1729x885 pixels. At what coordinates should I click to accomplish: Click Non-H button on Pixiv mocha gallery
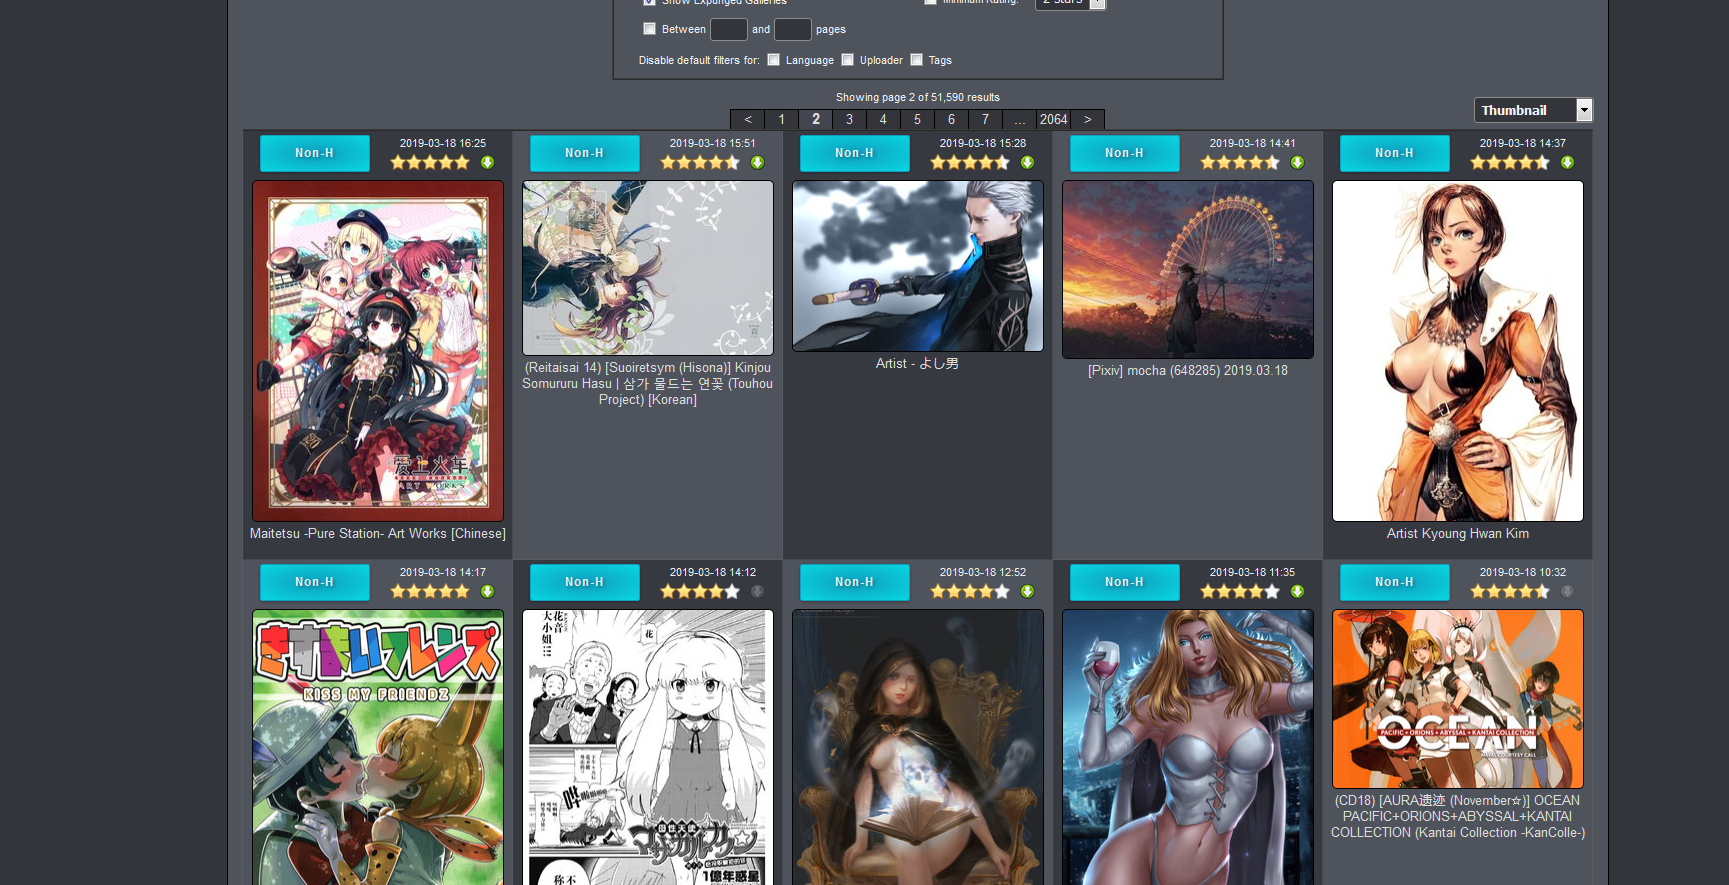click(1125, 153)
